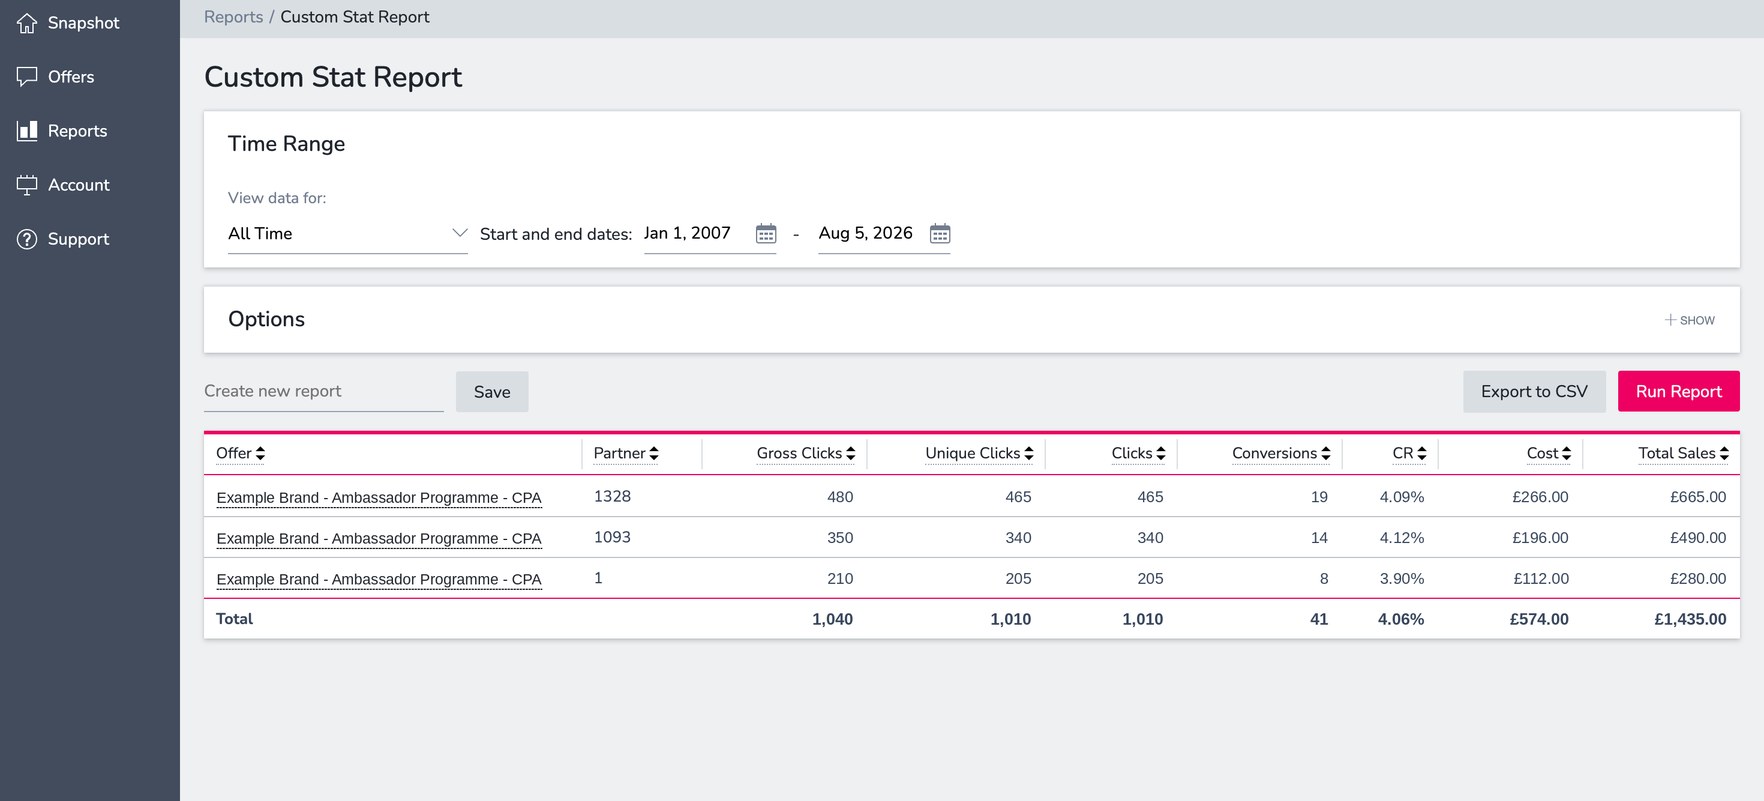The image size is (1764, 801).
Task: Sort table by Clicks column
Action: (1138, 453)
